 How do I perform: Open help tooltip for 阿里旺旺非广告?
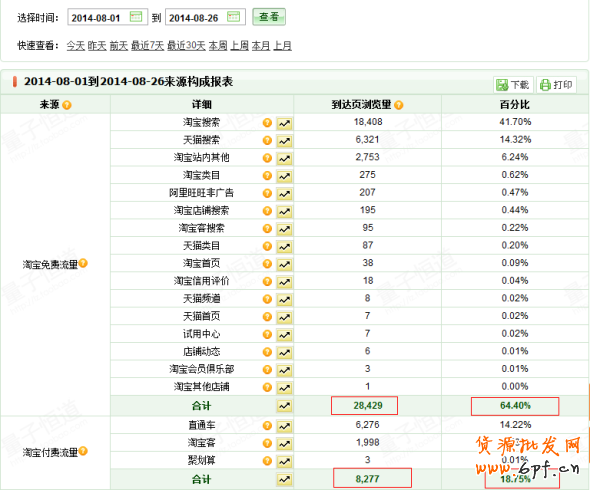[267, 193]
